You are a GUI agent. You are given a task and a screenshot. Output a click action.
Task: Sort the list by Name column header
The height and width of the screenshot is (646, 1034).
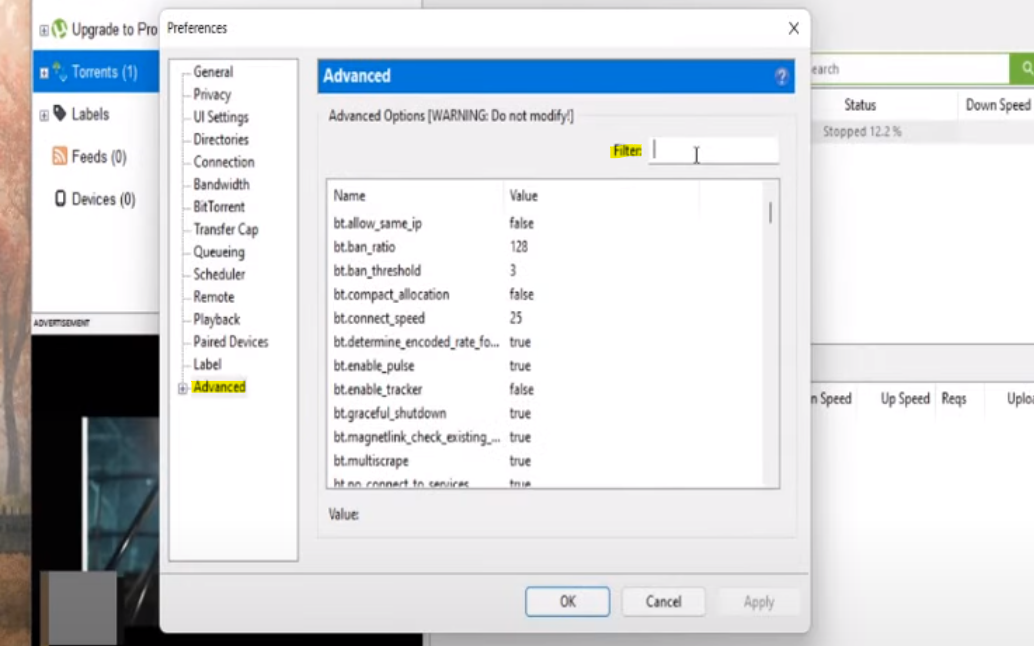[x=414, y=196]
